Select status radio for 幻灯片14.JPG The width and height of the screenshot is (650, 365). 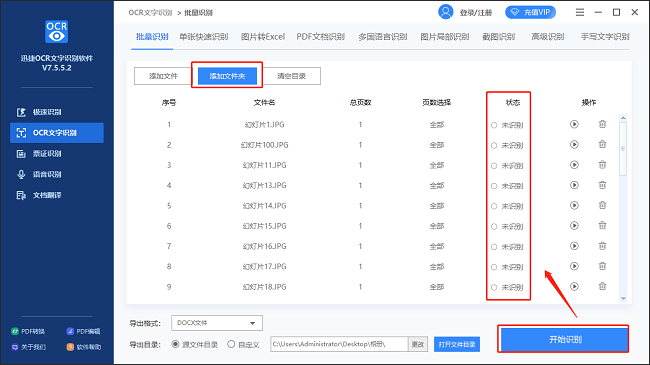point(494,207)
